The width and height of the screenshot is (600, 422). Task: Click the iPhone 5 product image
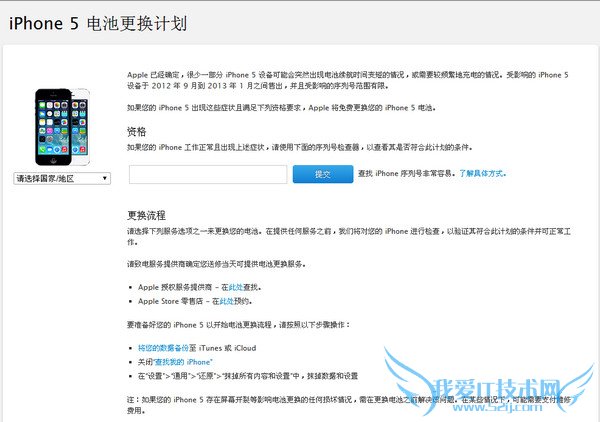pyautogui.click(x=62, y=127)
